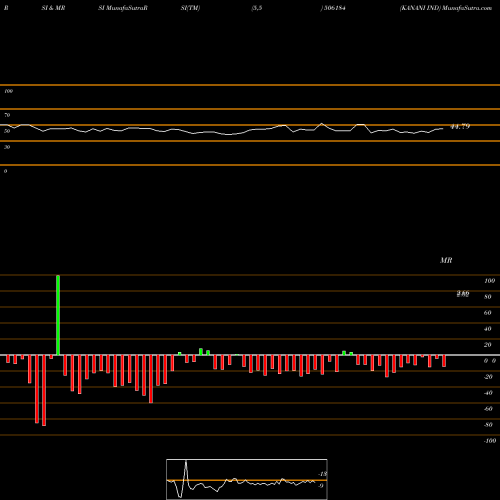The image size is (500, 500).
Task: Open the mini overview chart thumbnail at bottom
Action: 247,479
